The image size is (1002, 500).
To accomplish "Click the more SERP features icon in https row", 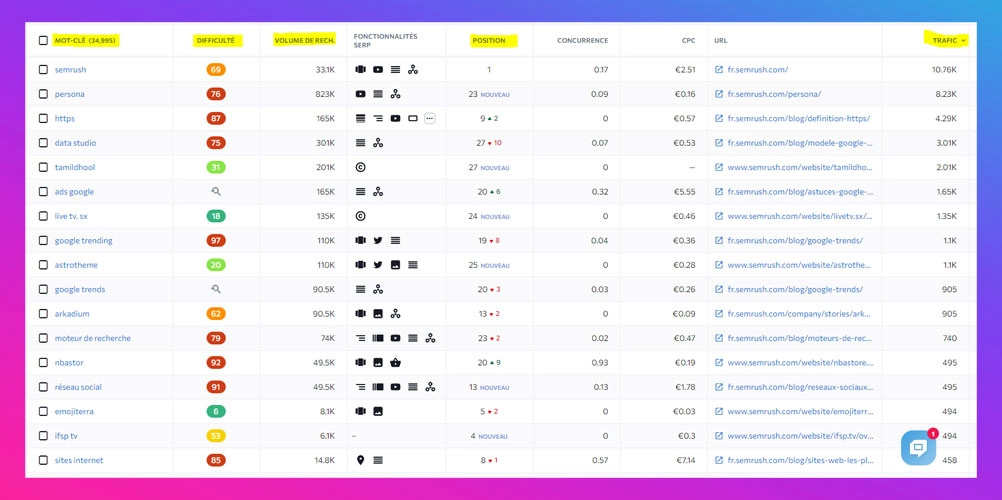I will 429,118.
